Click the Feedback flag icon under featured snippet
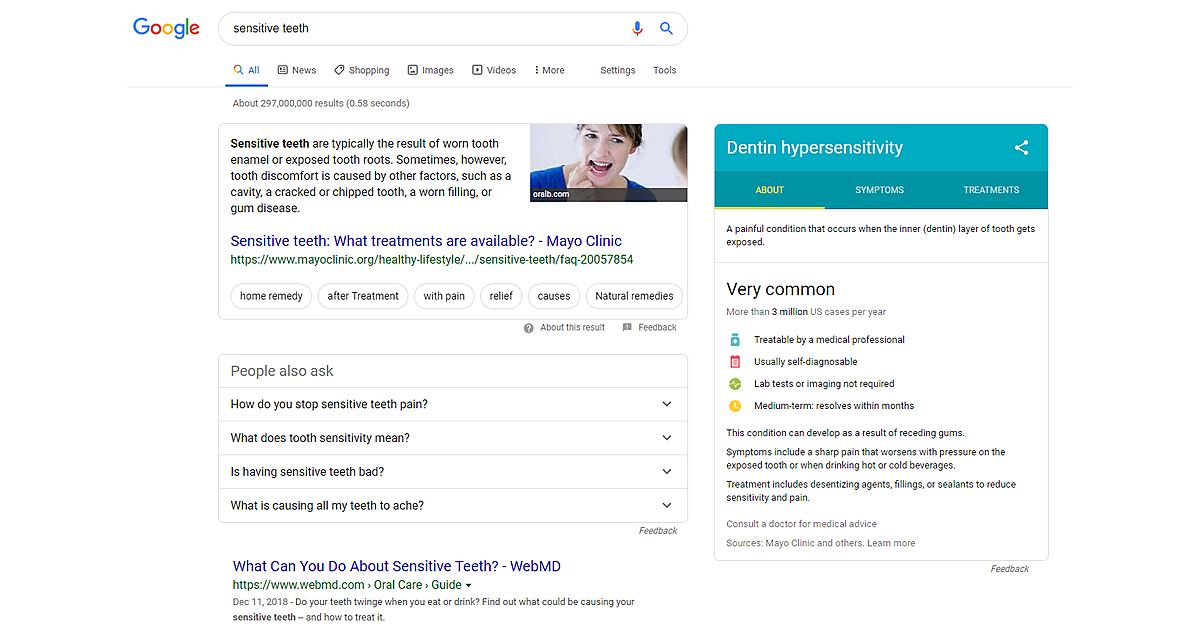1200x630 pixels. point(627,328)
